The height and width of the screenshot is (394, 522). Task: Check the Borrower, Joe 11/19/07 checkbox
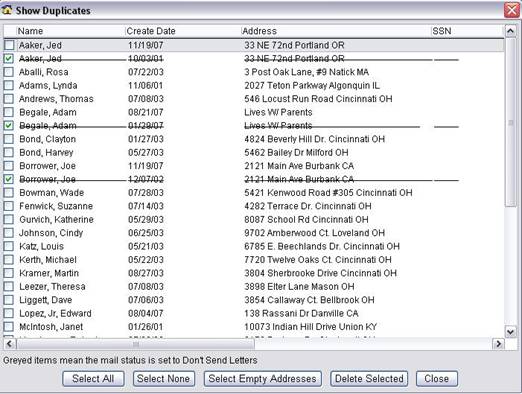9,166
